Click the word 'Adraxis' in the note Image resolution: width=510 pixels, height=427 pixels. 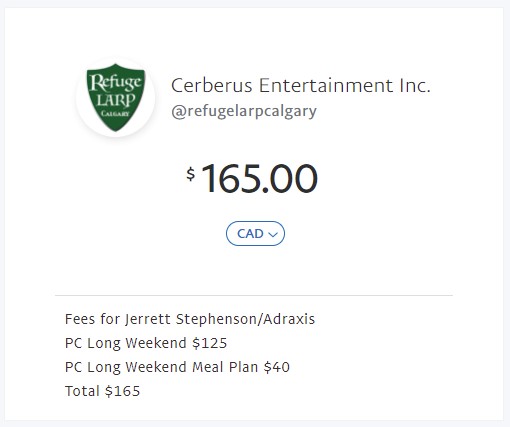point(289,319)
